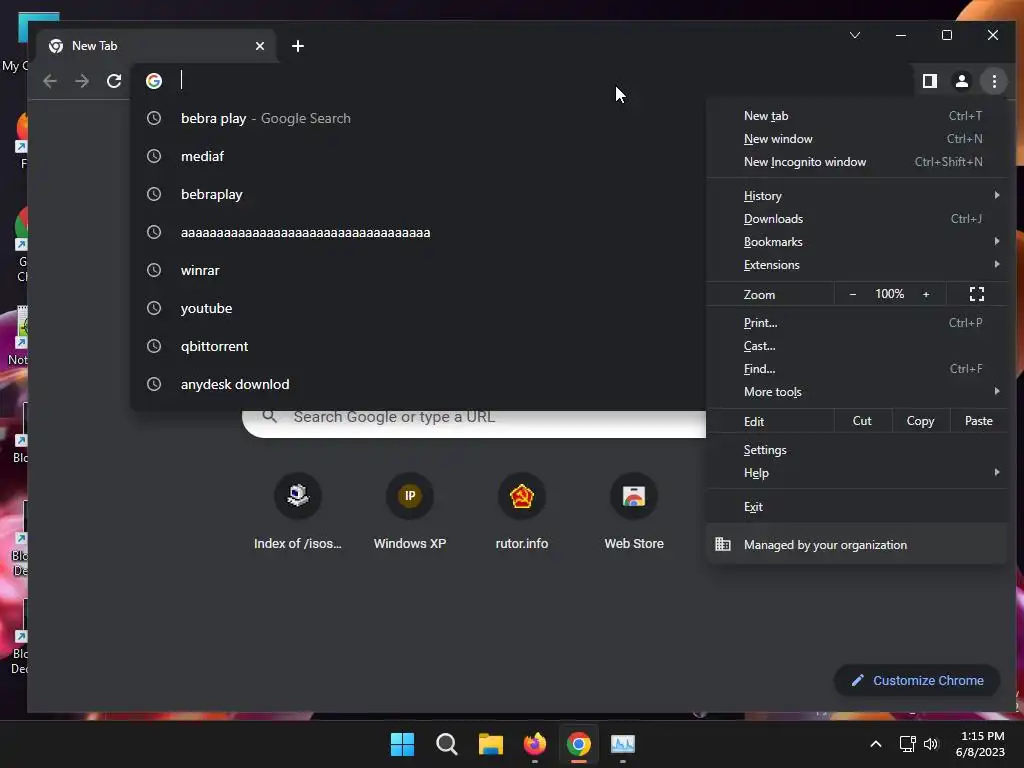Open Web Store shortcut tile
Image resolution: width=1024 pixels, height=768 pixels.
[633, 511]
